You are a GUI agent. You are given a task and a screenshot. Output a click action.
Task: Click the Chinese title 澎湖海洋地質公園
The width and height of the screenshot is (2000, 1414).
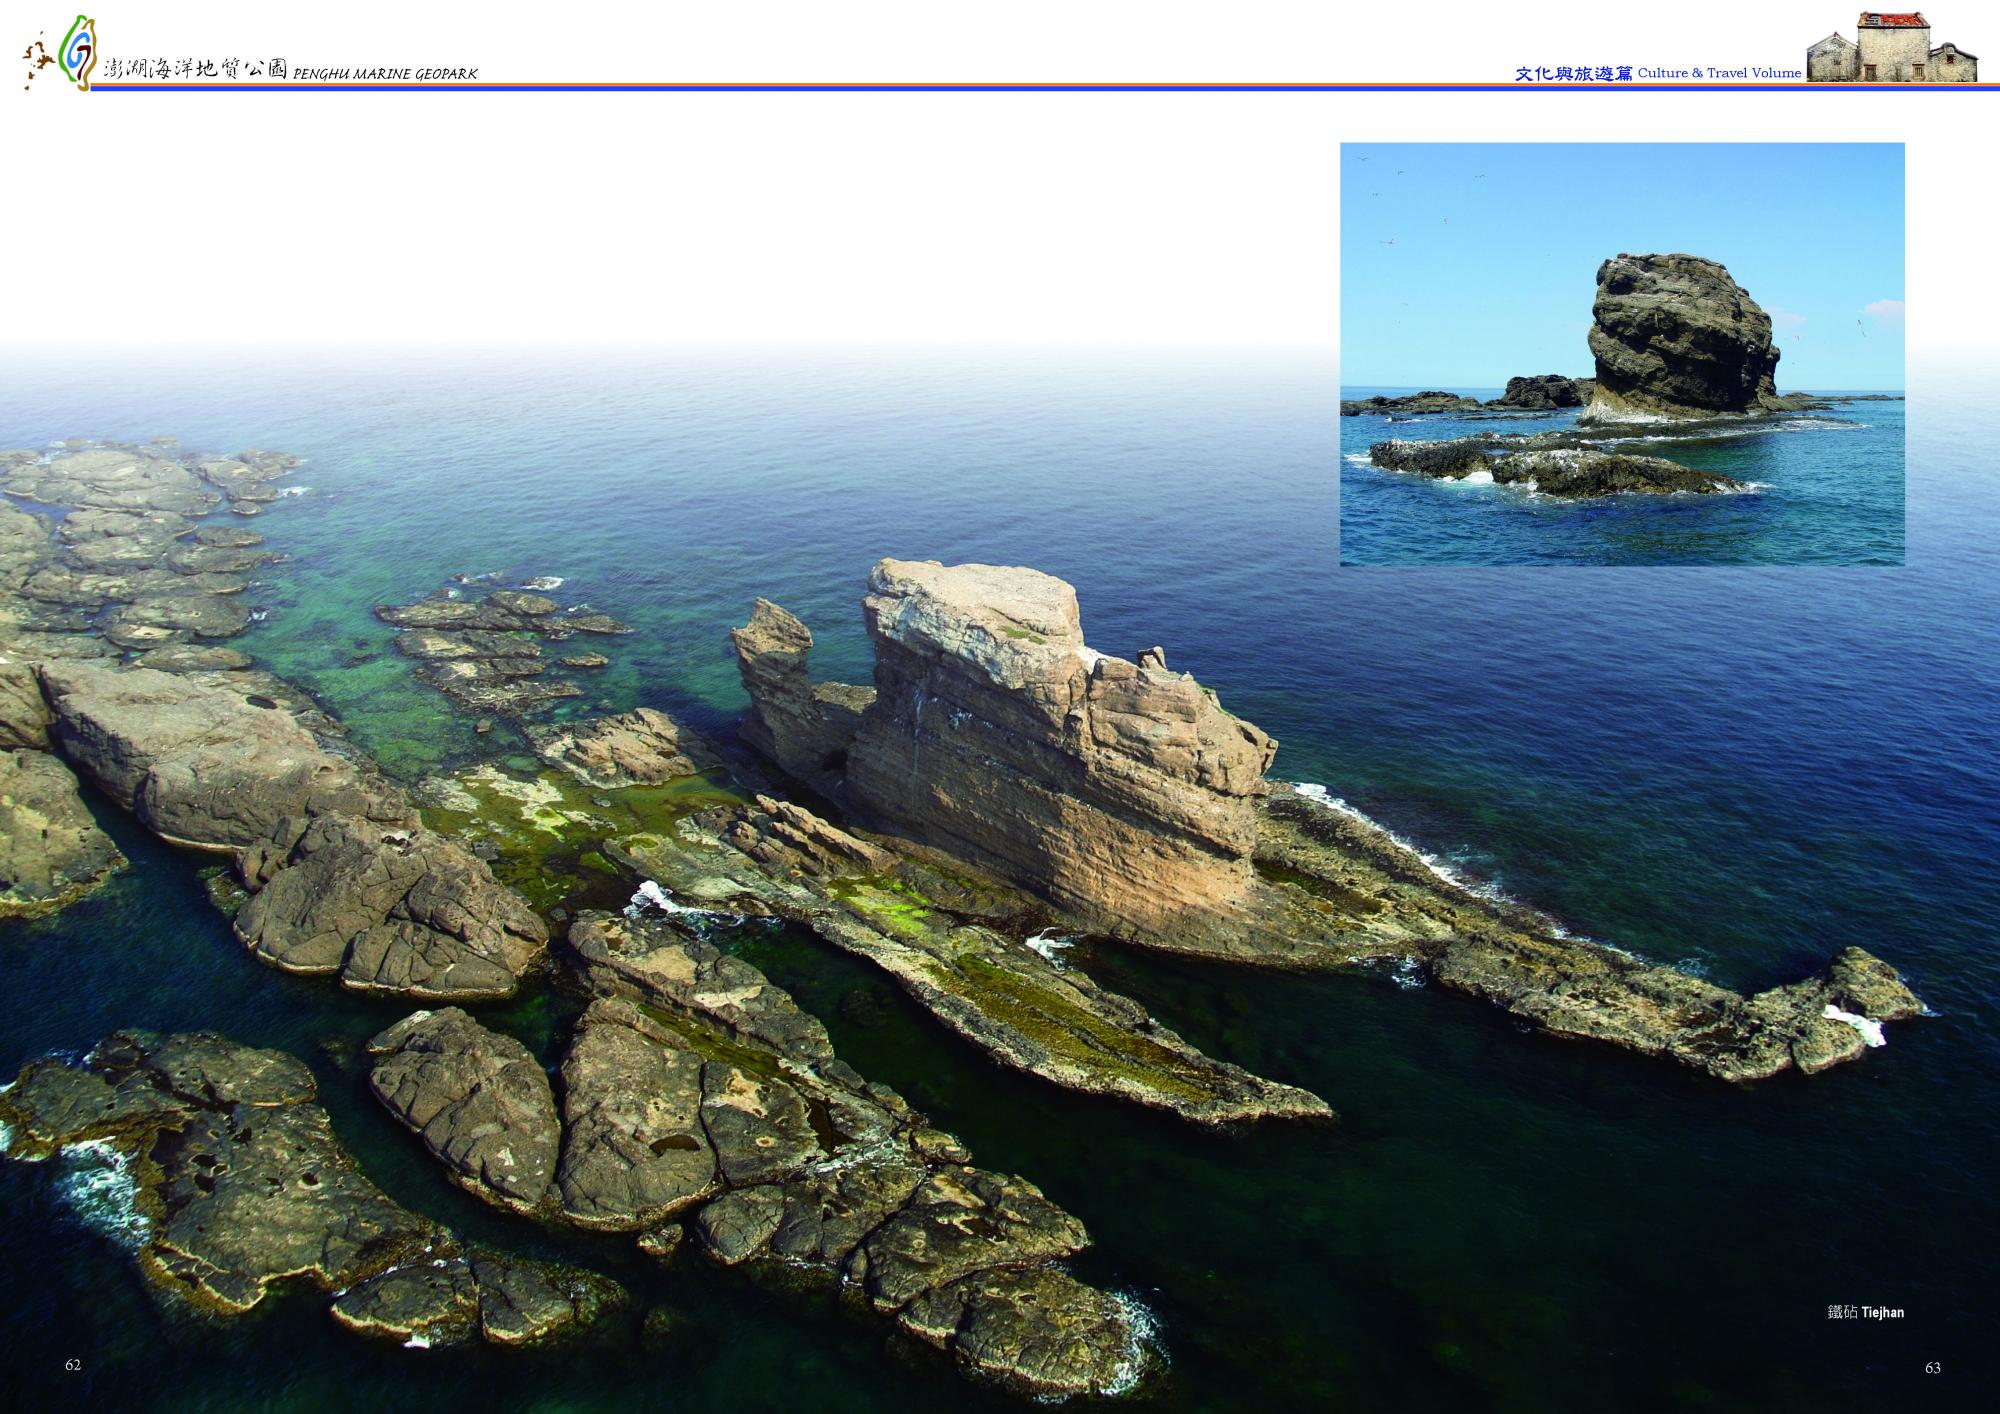(195, 71)
